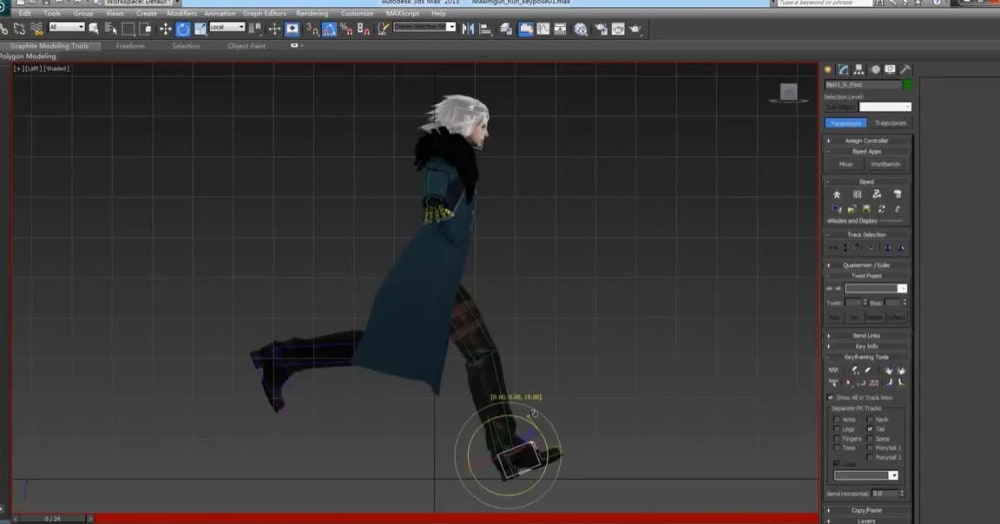Click the Bend Horizontal spinner arrows
The image size is (1000, 524).
coord(901,493)
